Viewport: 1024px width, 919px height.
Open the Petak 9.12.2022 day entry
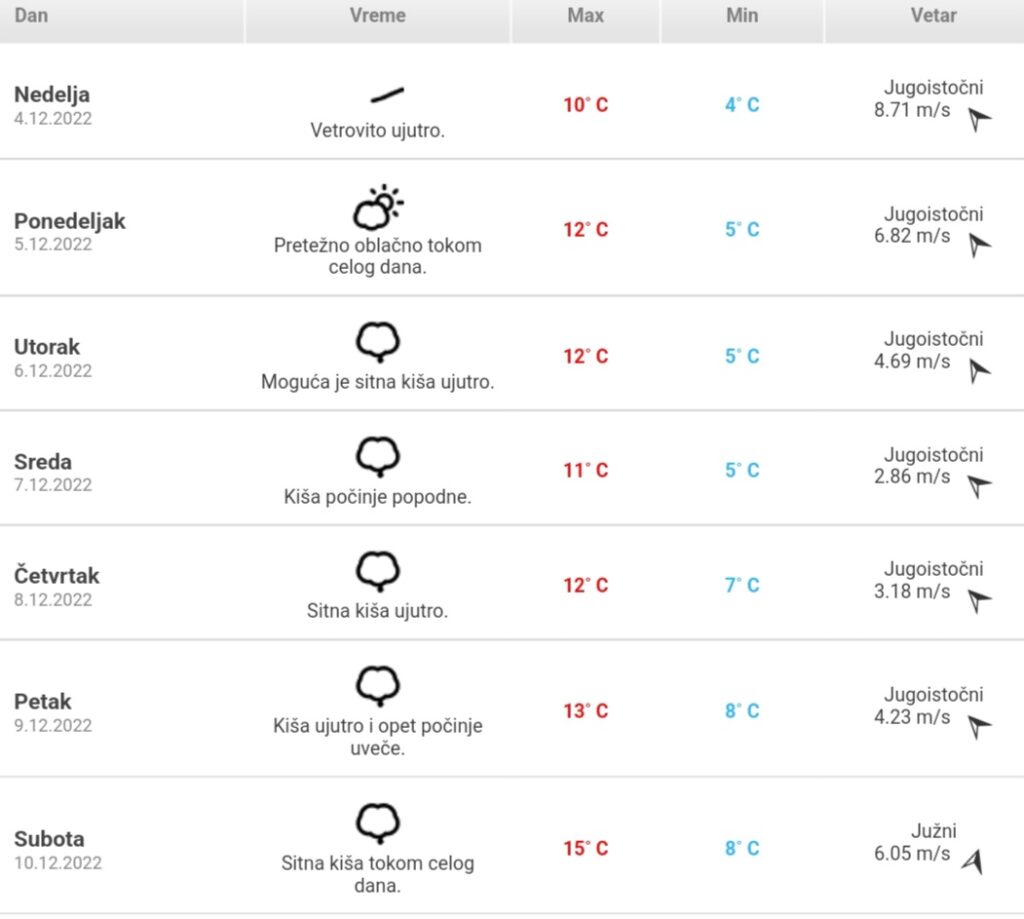tap(53, 712)
